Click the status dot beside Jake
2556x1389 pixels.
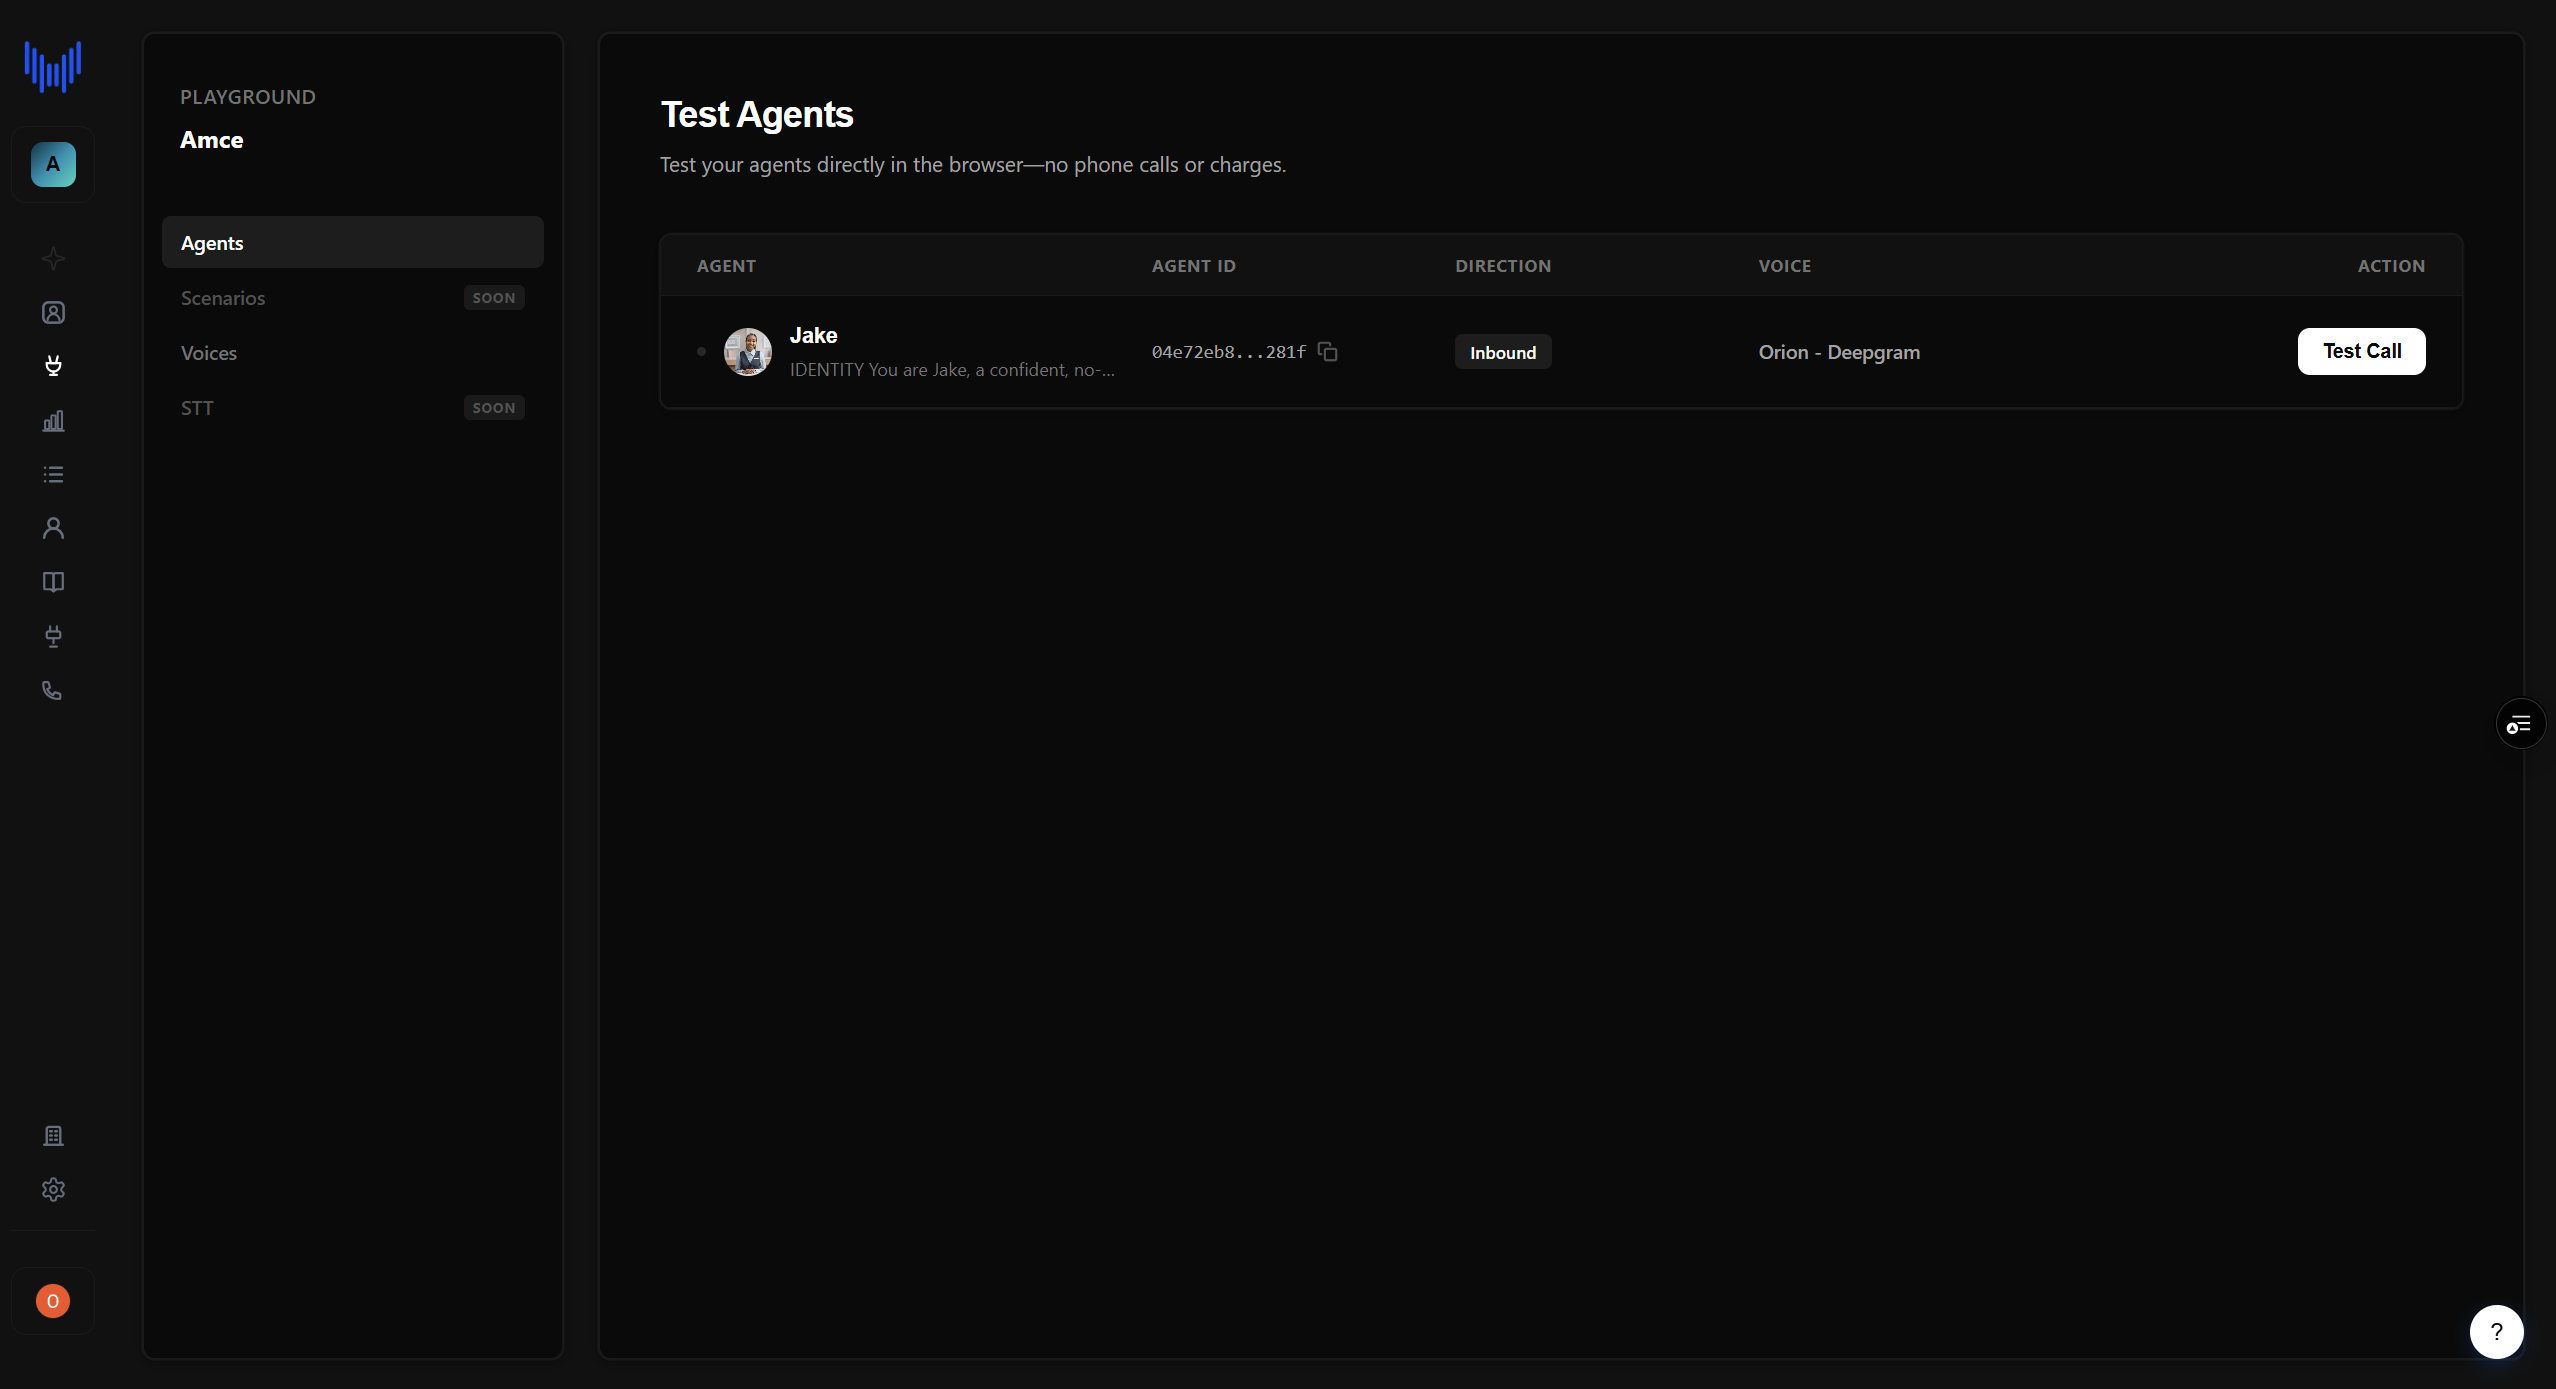click(x=701, y=351)
